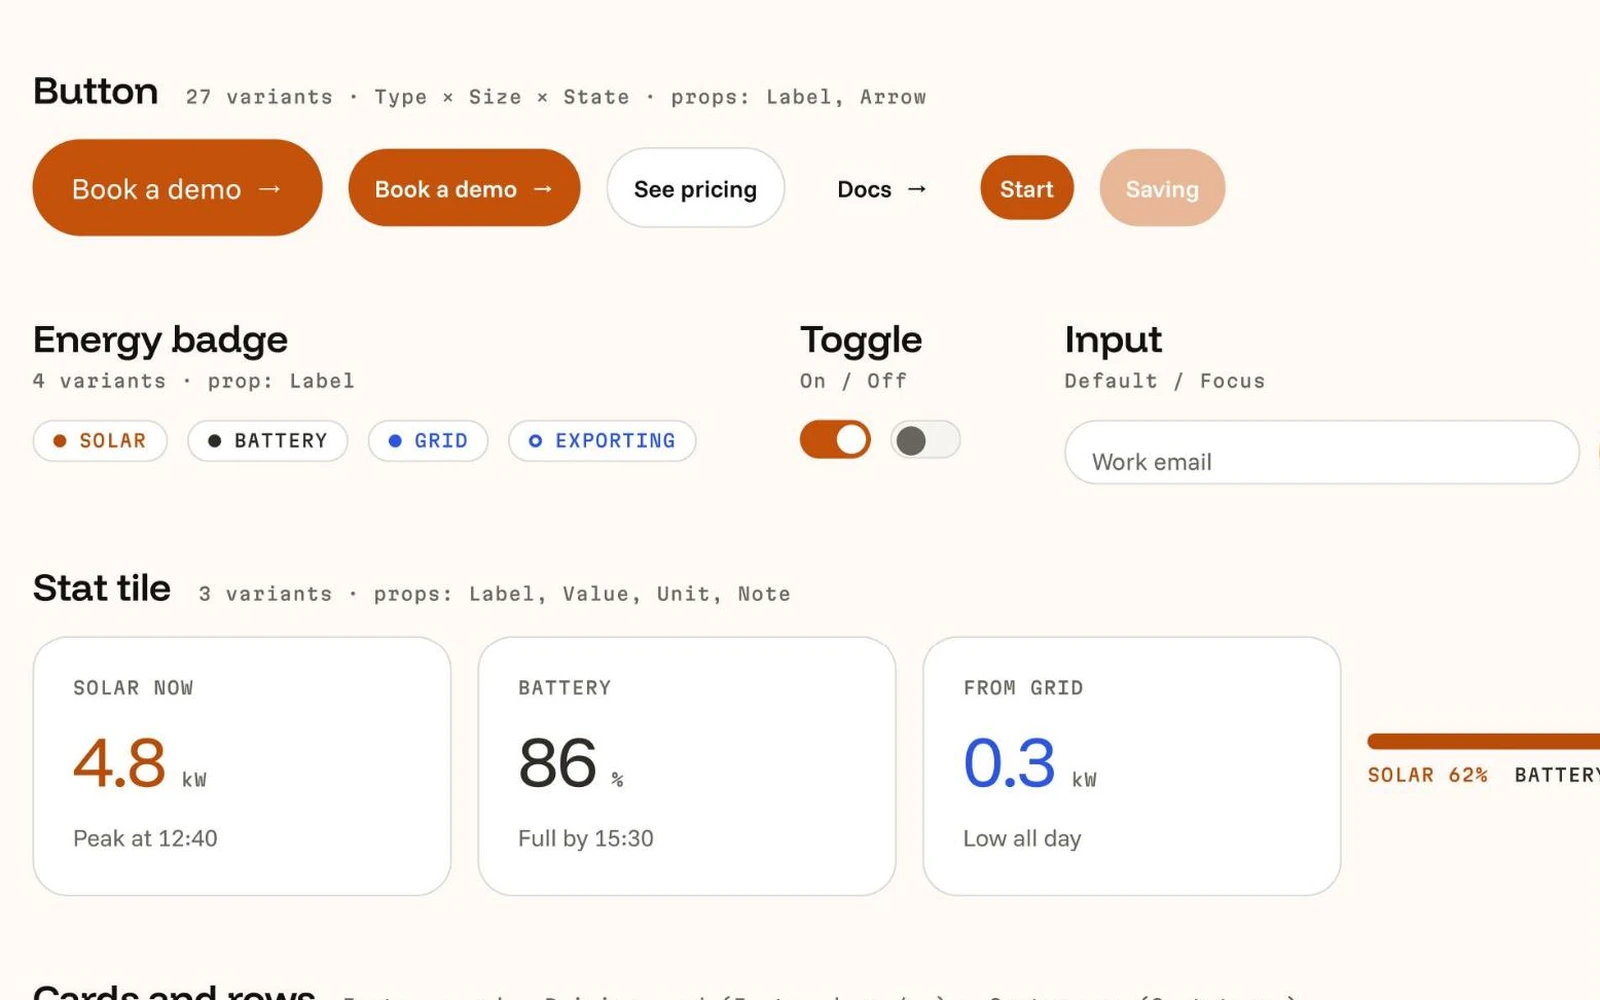Viewport: 1600px width, 1000px height.
Task: Click the '4 variants · prop: Label' caption
Action: [194, 381]
